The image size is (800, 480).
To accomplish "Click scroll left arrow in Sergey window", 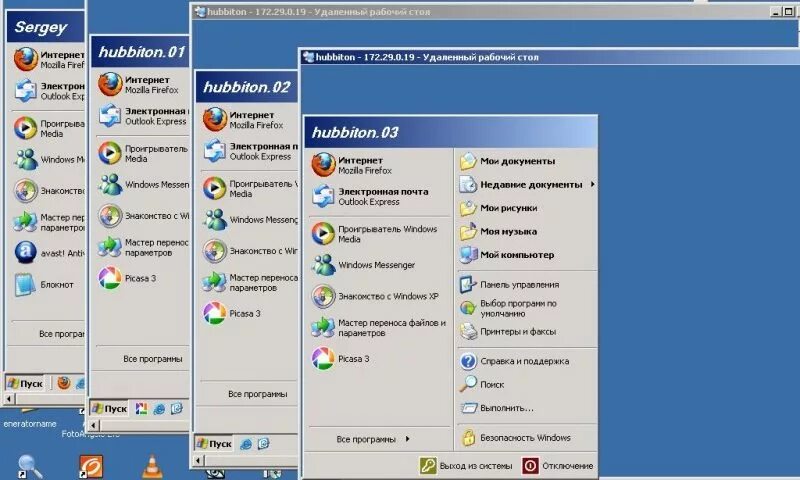I will (x=9, y=398).
